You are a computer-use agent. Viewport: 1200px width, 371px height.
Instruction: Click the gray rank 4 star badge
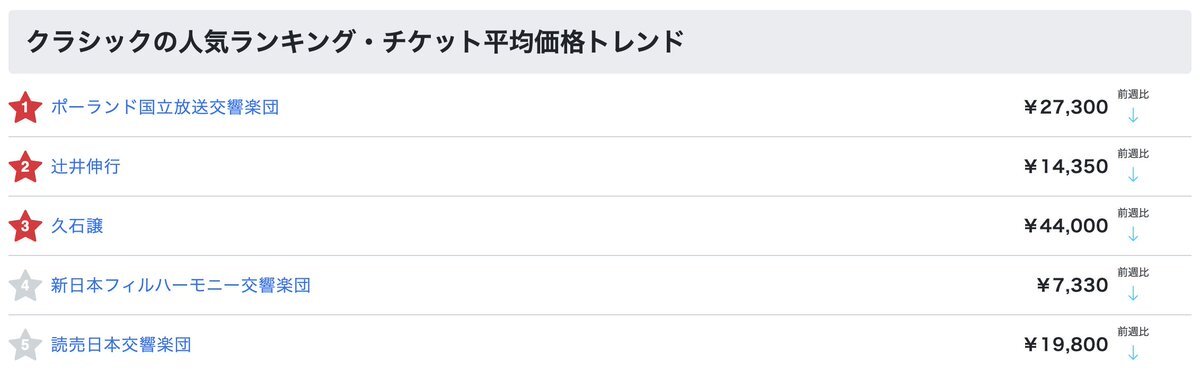(24, 286)
